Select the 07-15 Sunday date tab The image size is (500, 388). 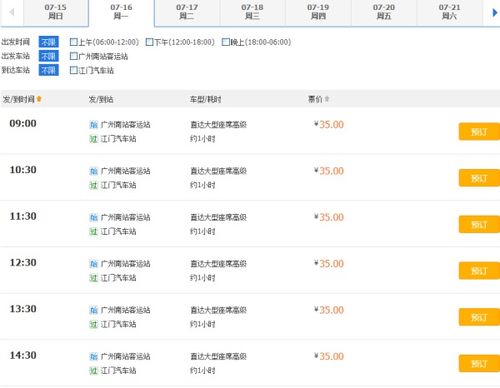56,12
